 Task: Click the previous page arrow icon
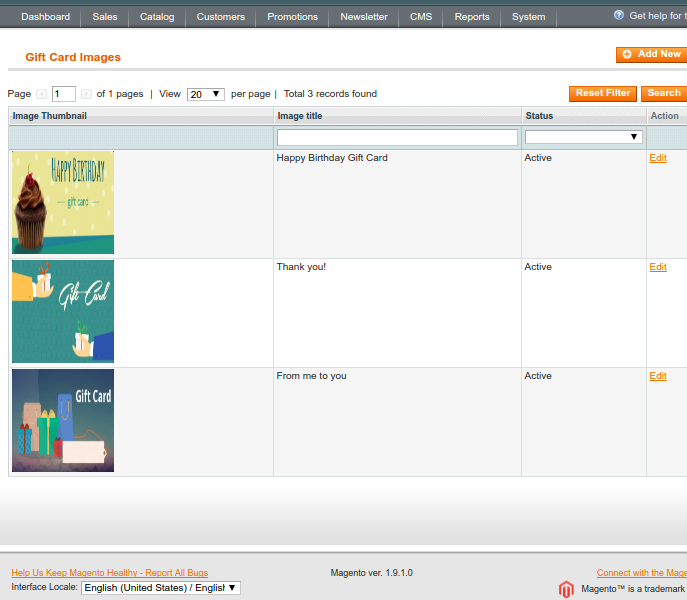[42, 94]
